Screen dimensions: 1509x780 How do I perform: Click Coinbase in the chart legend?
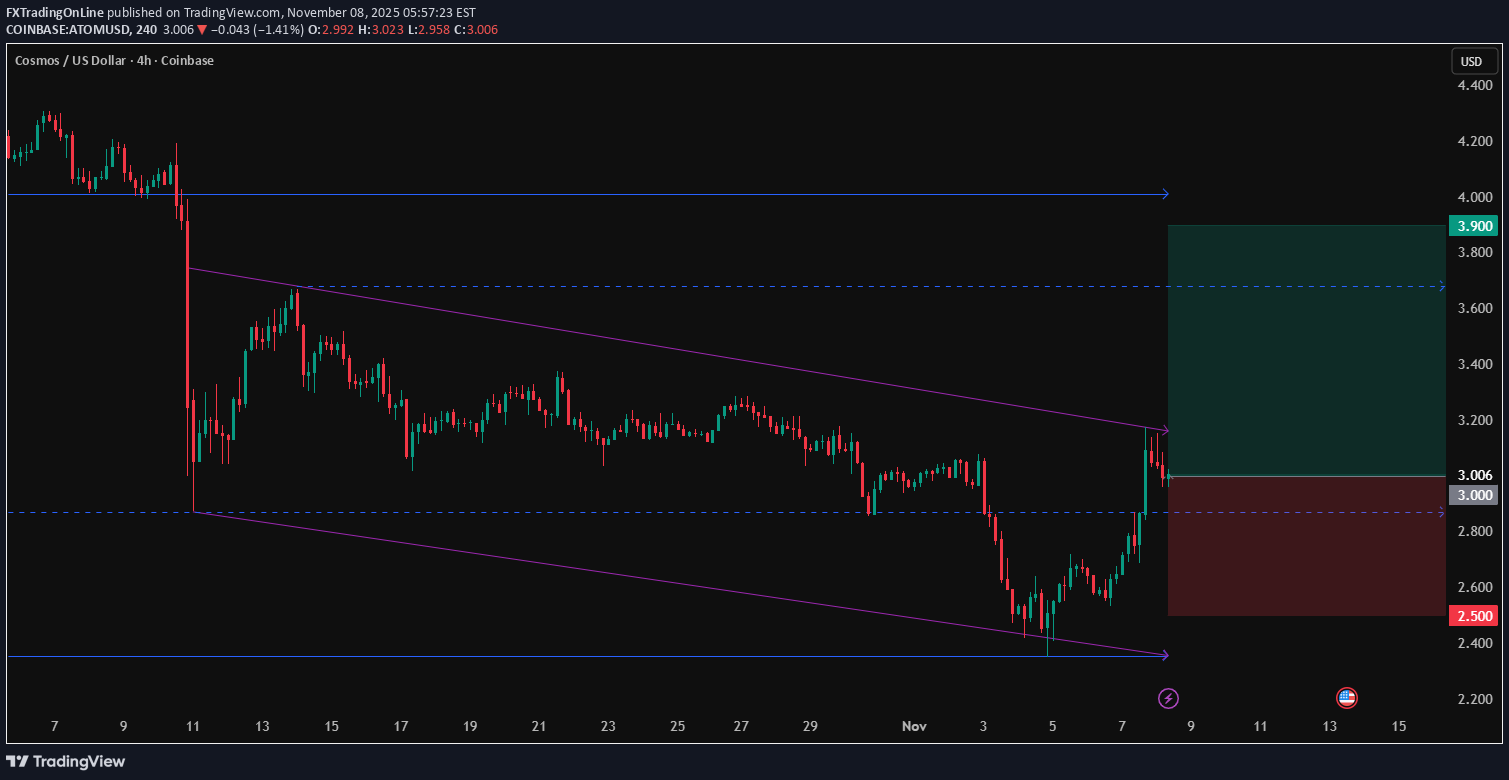189,60
